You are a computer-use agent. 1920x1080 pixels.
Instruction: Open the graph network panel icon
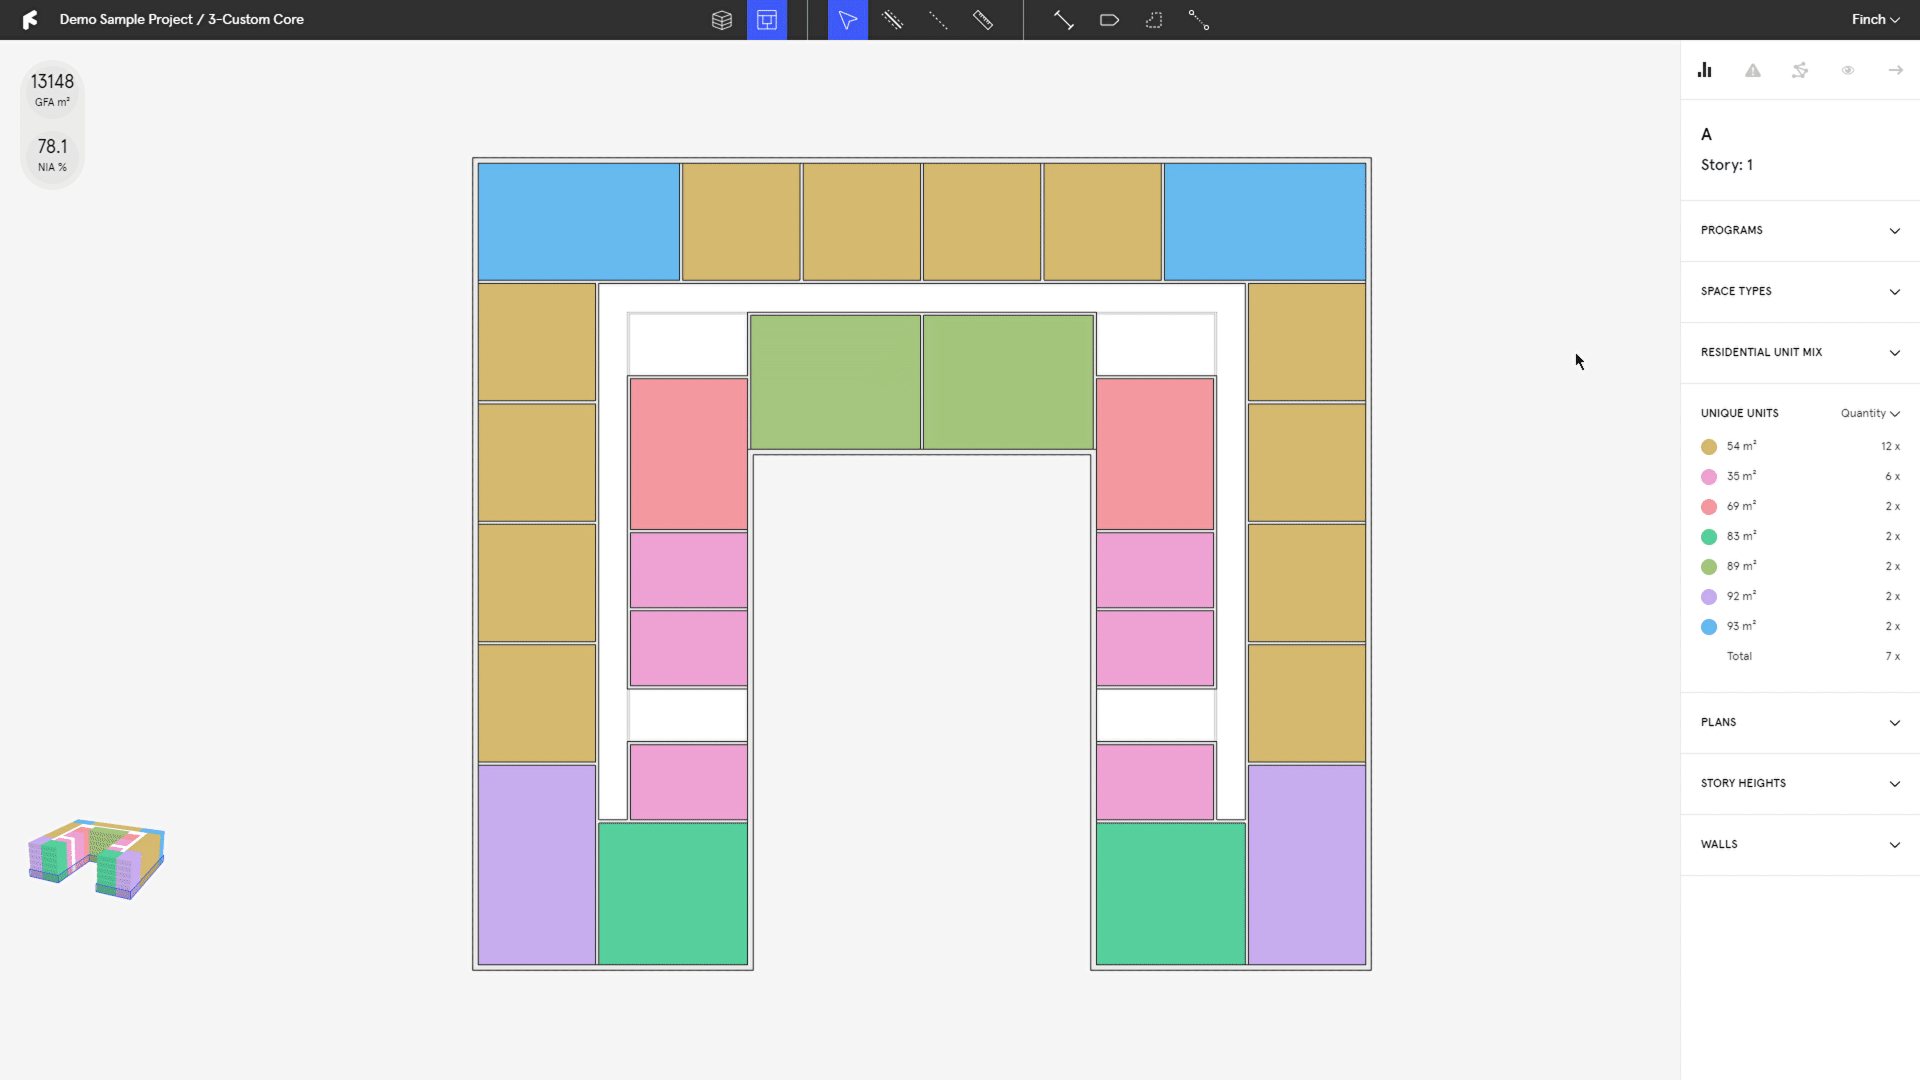[1800, 70]
